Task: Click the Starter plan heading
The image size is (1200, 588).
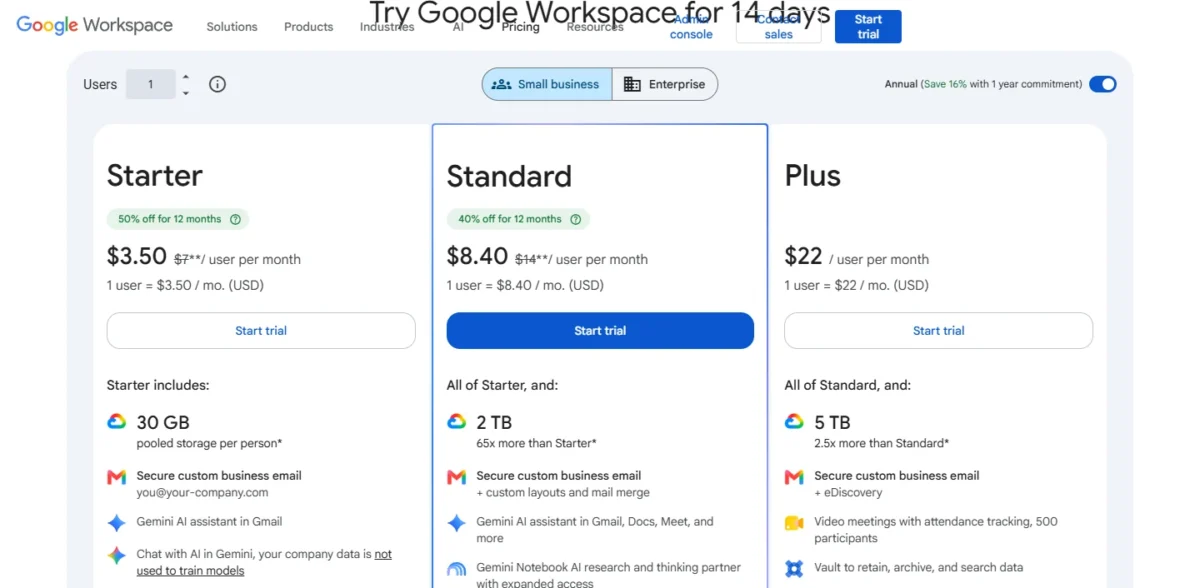Action: pos(155,176)
